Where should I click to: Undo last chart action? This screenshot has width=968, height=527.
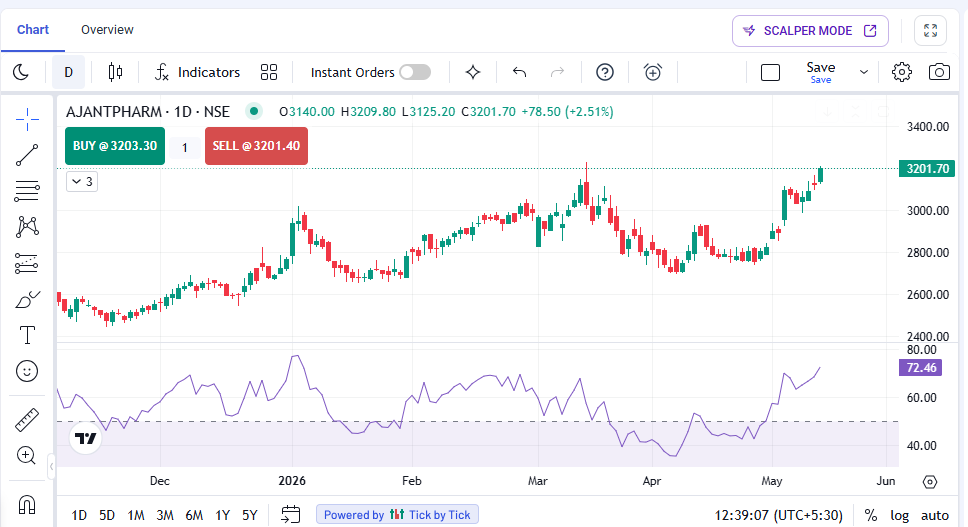point(519,72)
